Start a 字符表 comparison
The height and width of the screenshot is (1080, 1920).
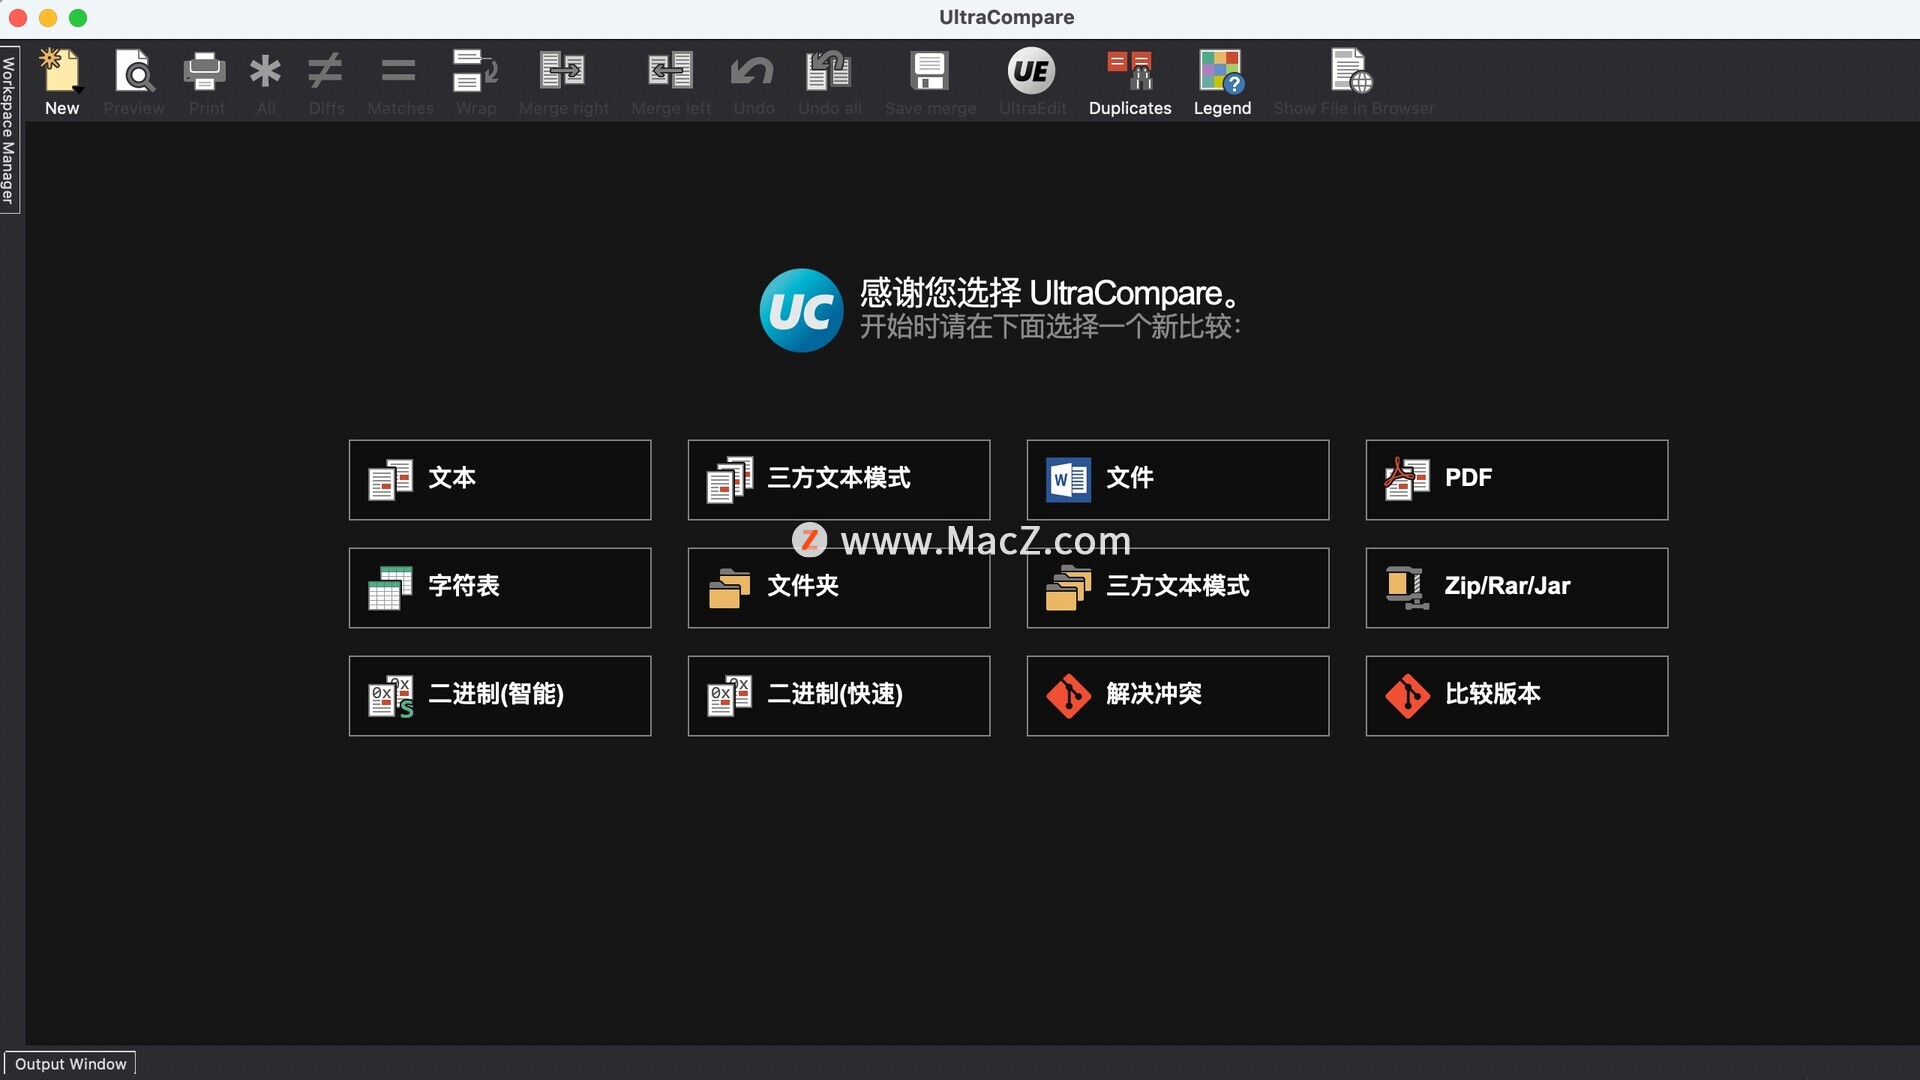[x=500, y=588]
